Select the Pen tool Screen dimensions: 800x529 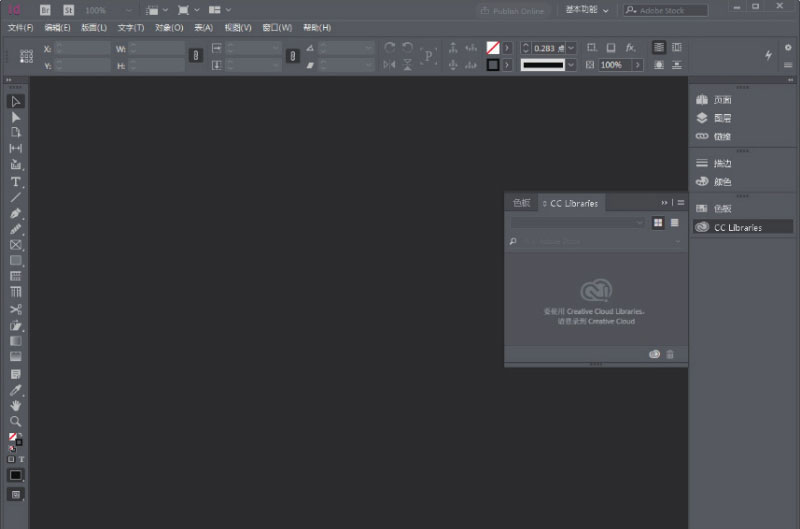[16, 213]
